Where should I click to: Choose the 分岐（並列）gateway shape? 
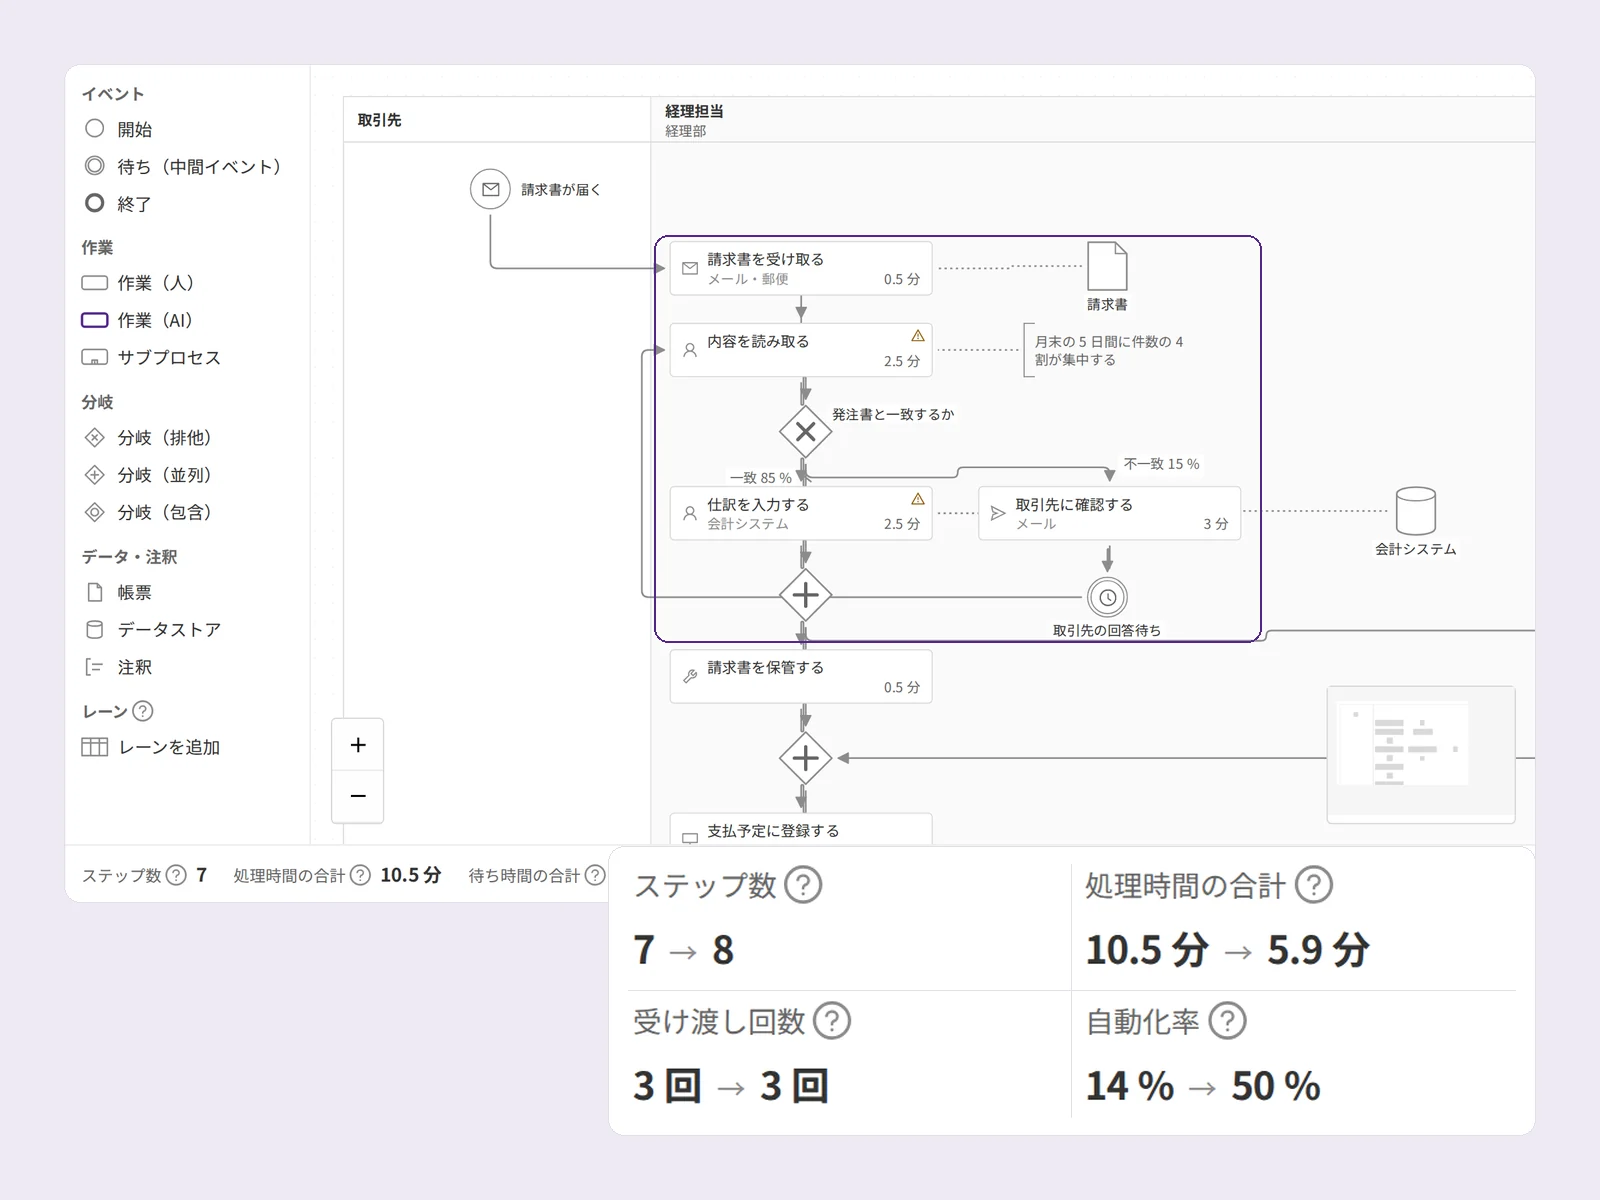click(x=148, y=475)
